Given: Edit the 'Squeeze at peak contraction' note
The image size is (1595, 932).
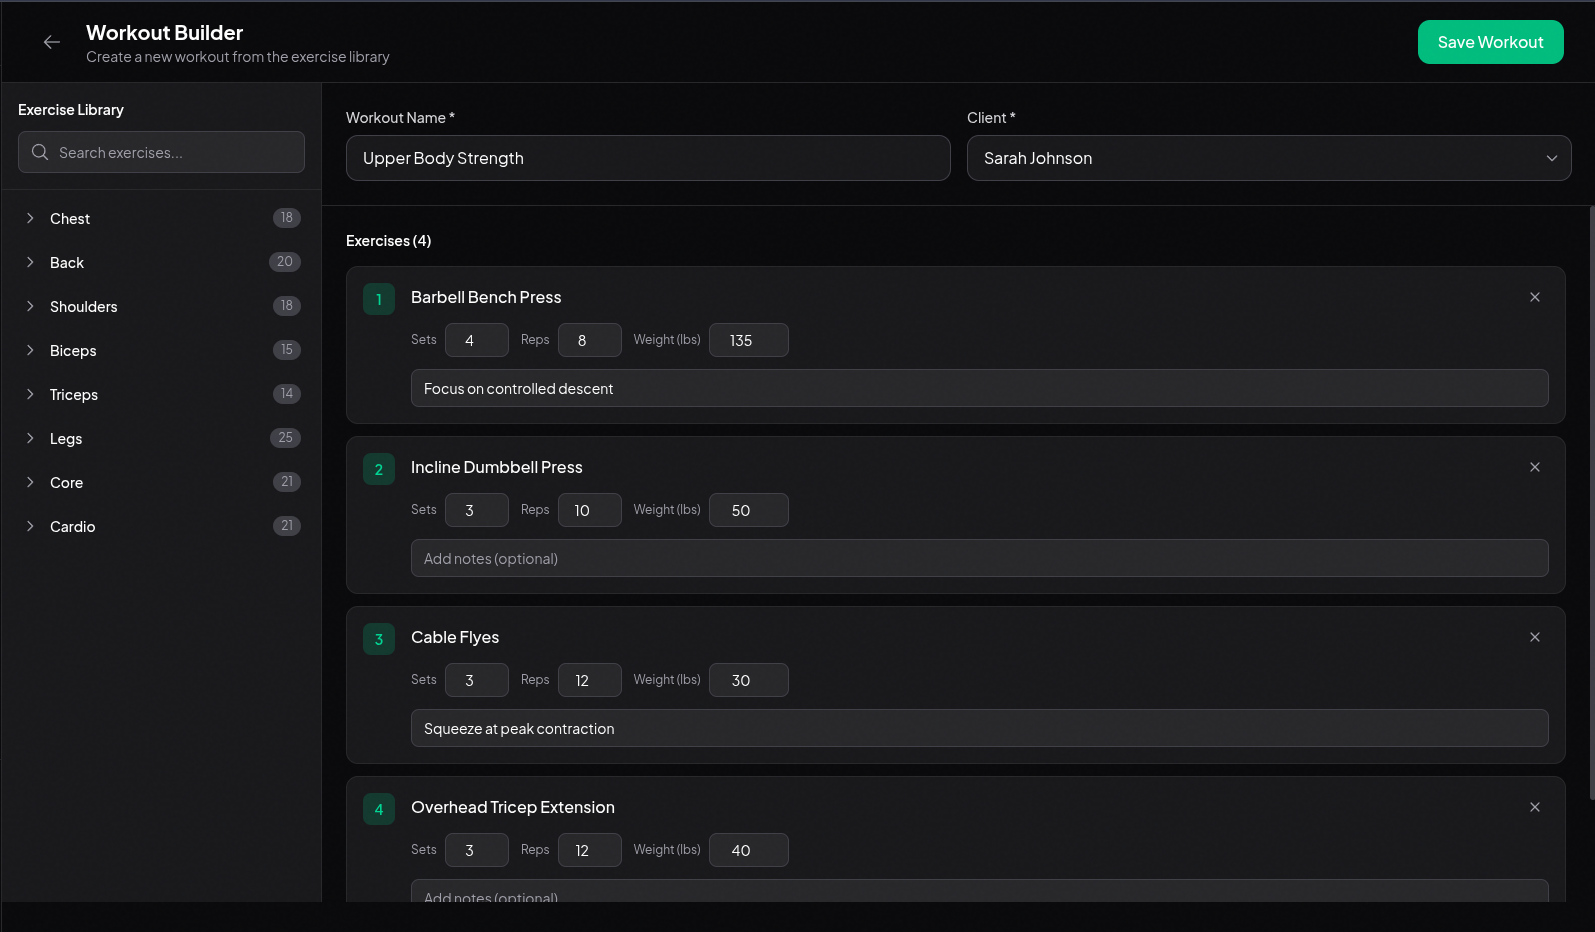Looking at the screenshot, I should (x=980, y=728).
